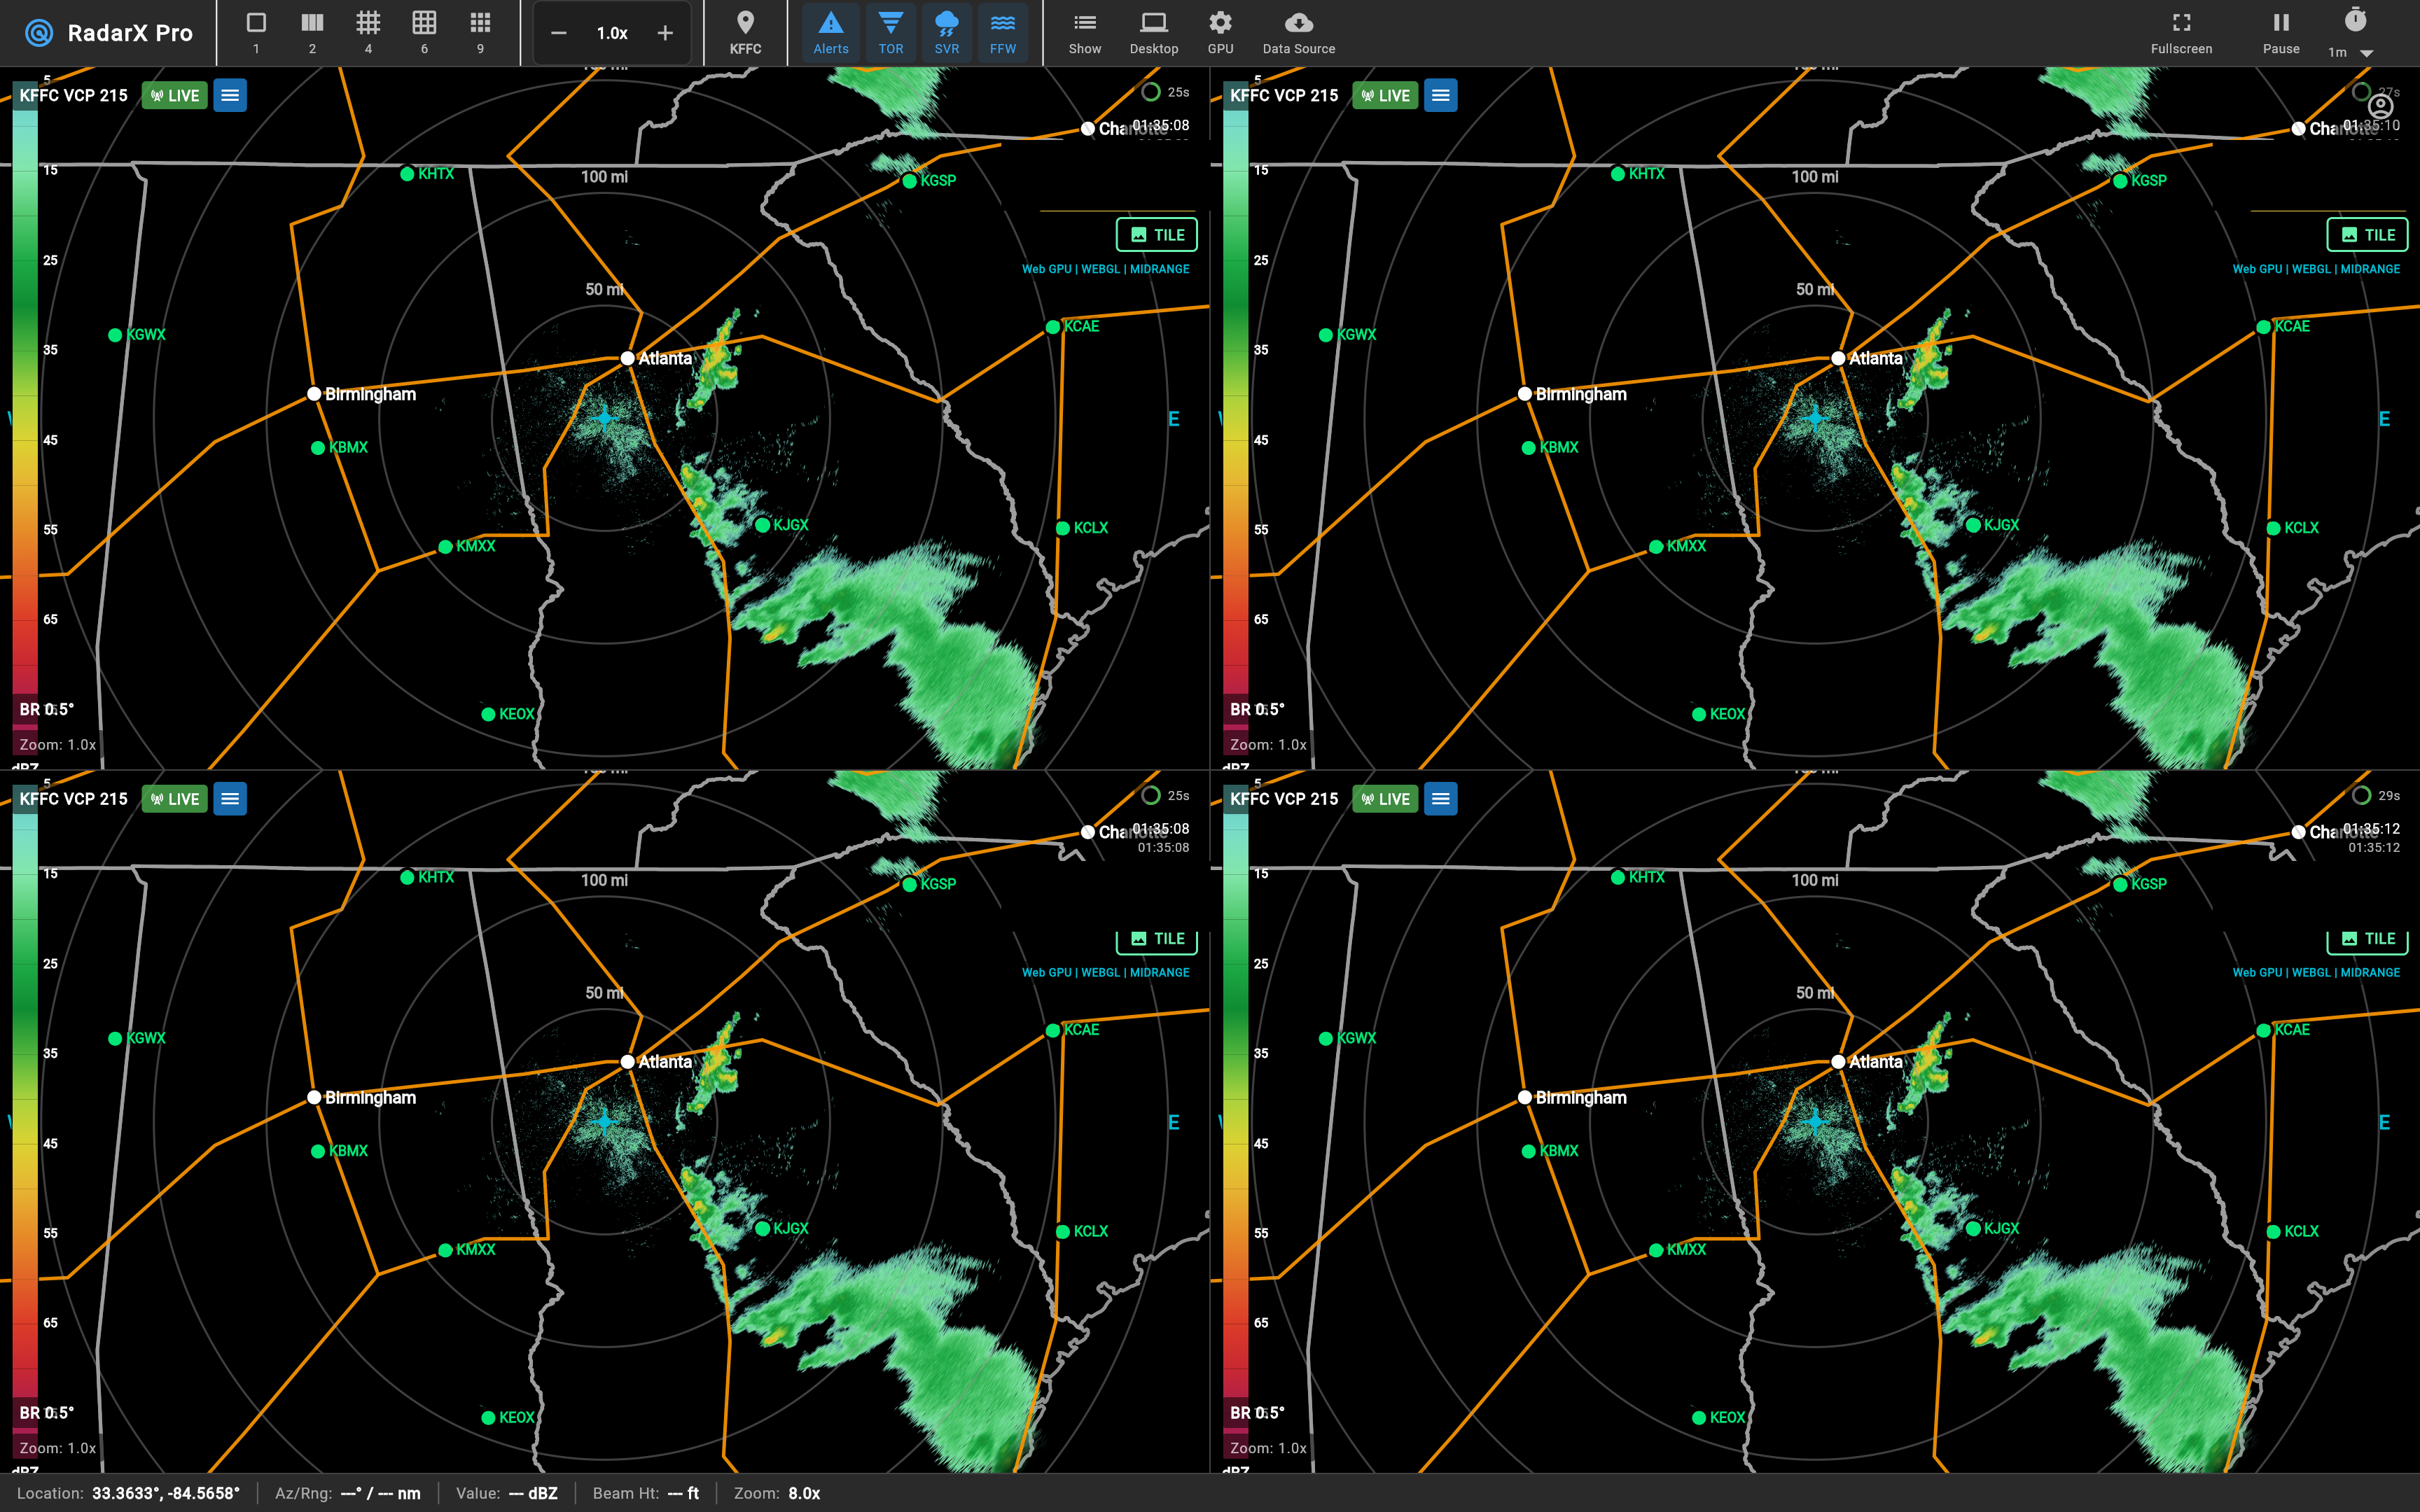Select the 6-pane grid layout

click(x=424, y=32)
